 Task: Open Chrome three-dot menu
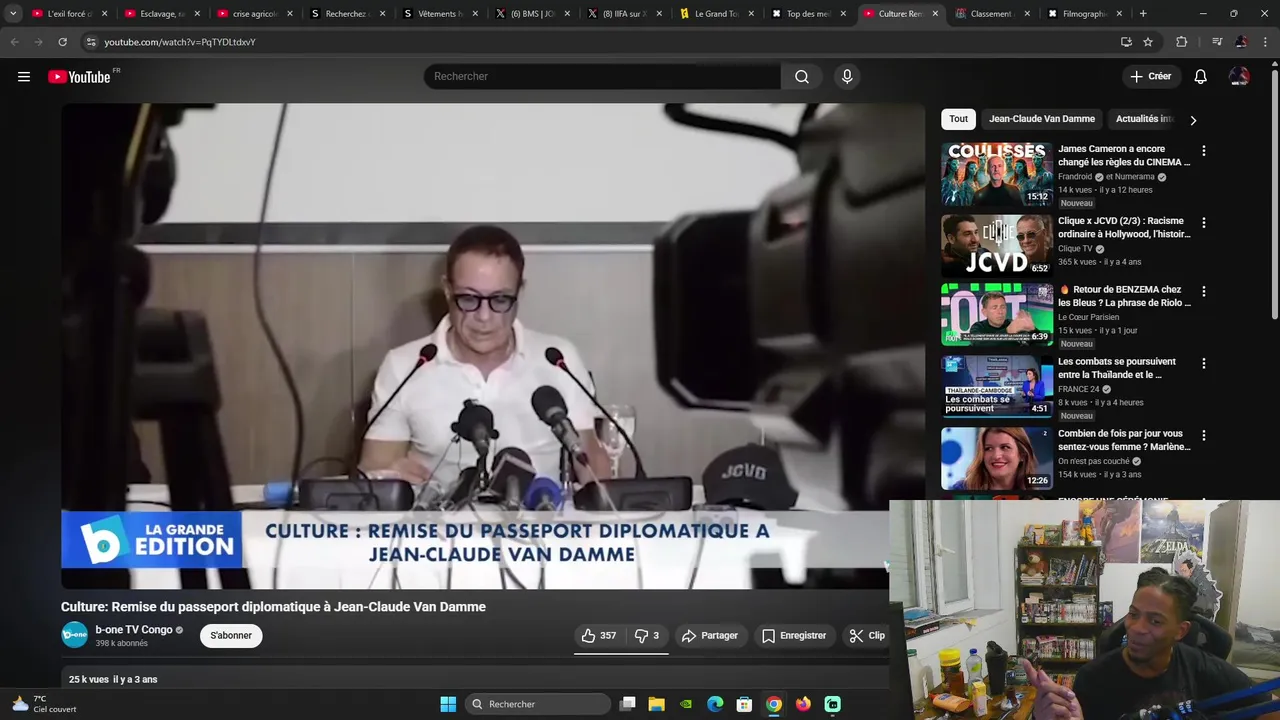[x=1265, y=42]
